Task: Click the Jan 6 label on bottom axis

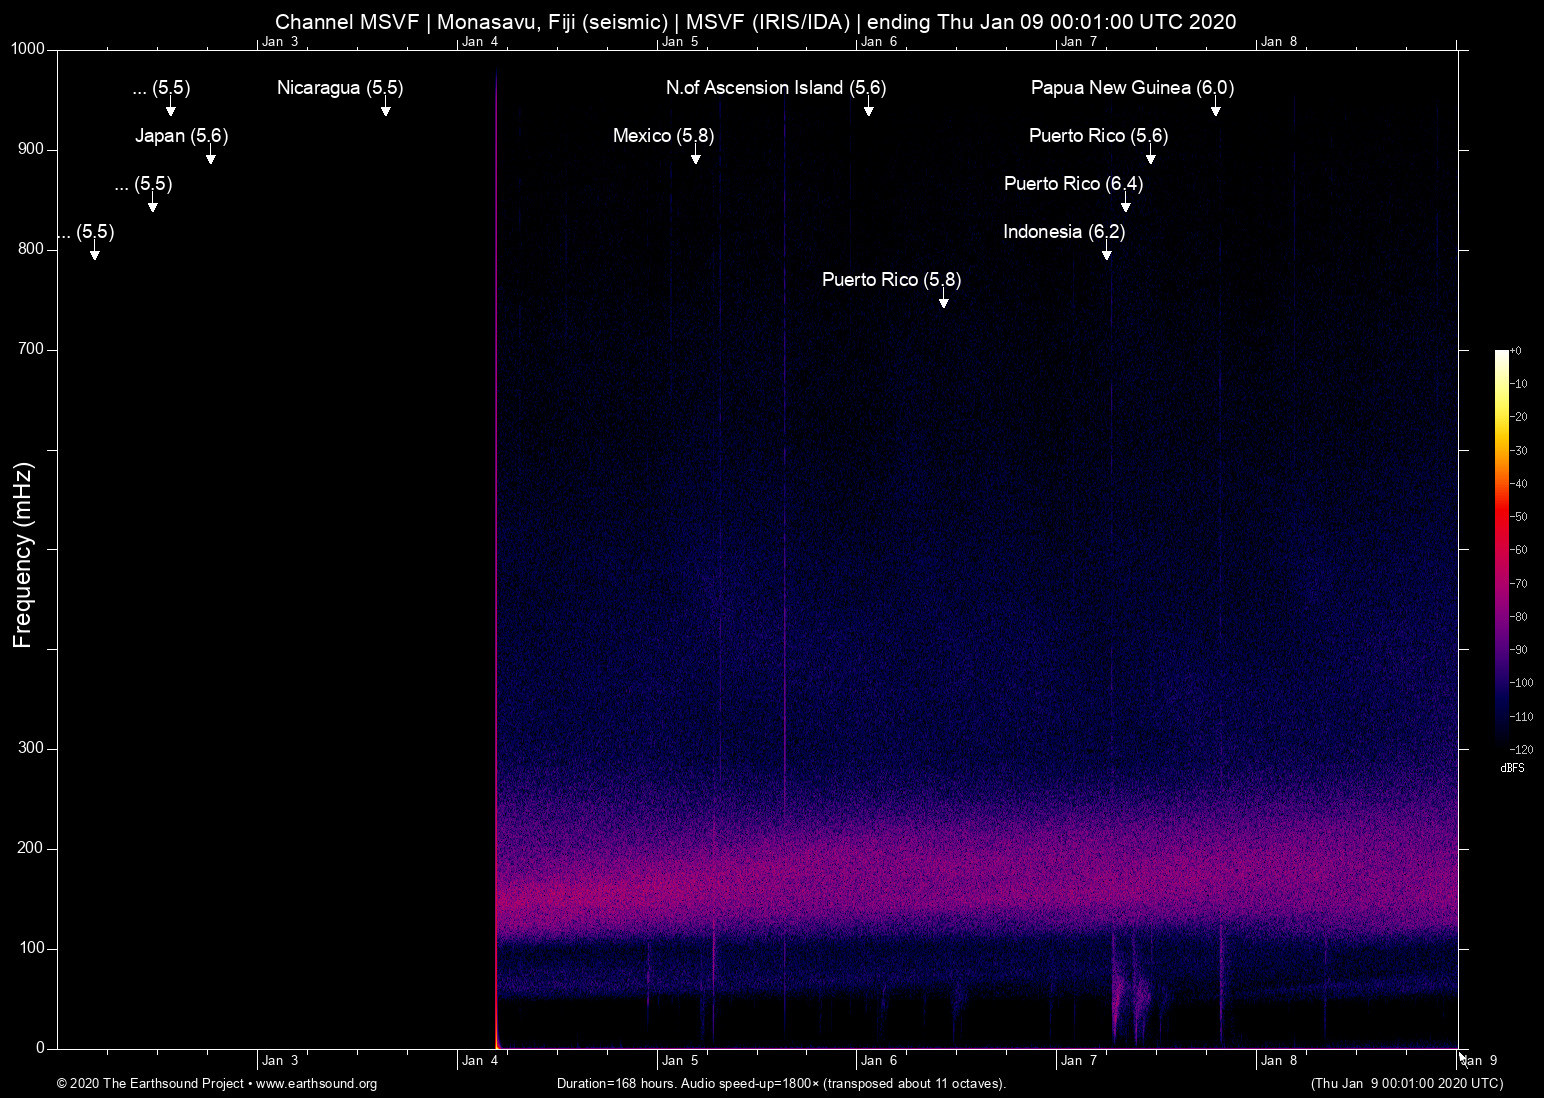Action: [880, 1061]
